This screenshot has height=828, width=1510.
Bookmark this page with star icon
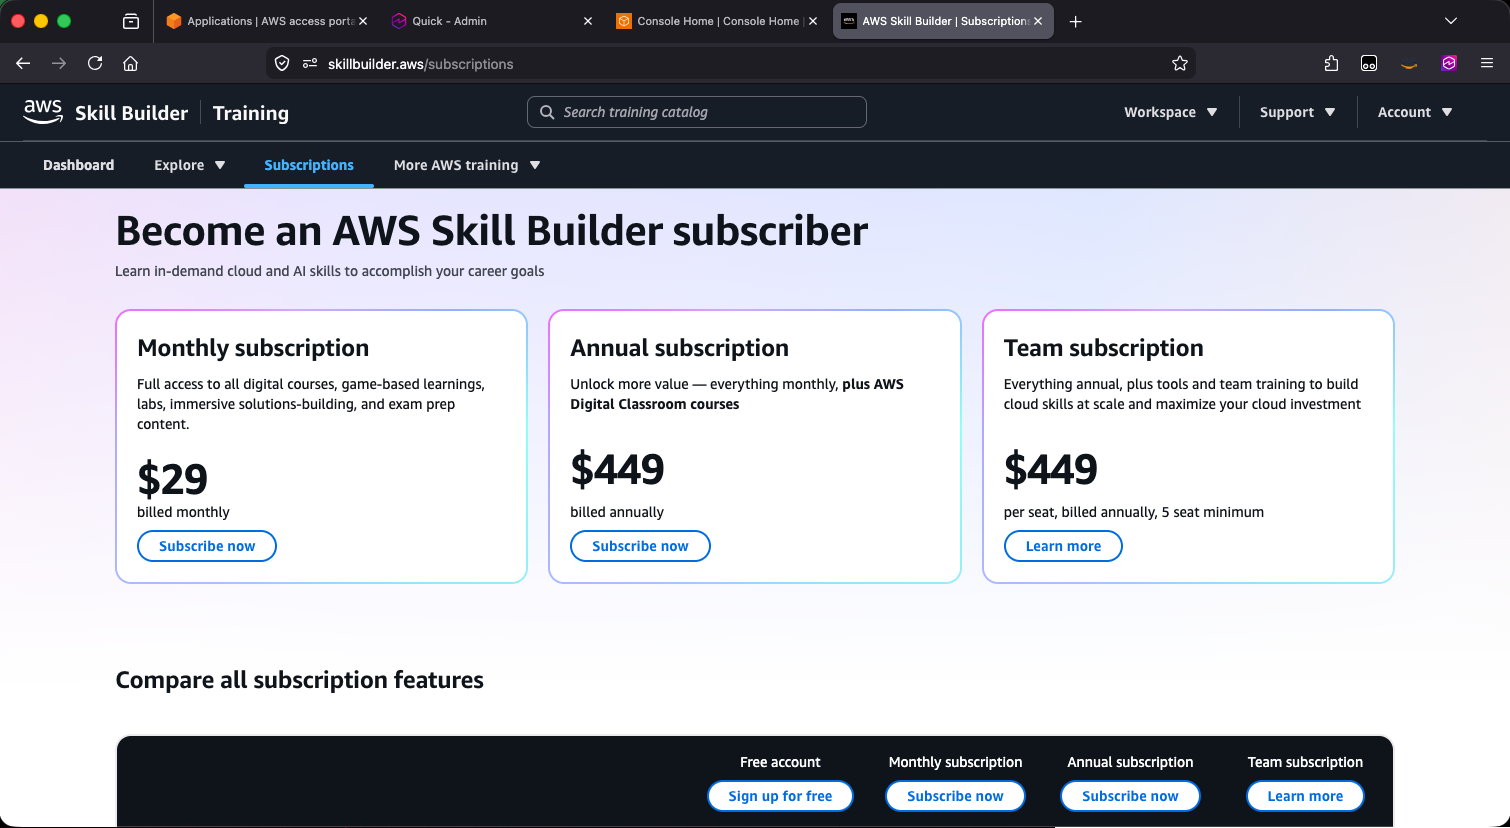[x=1180, y=63]
